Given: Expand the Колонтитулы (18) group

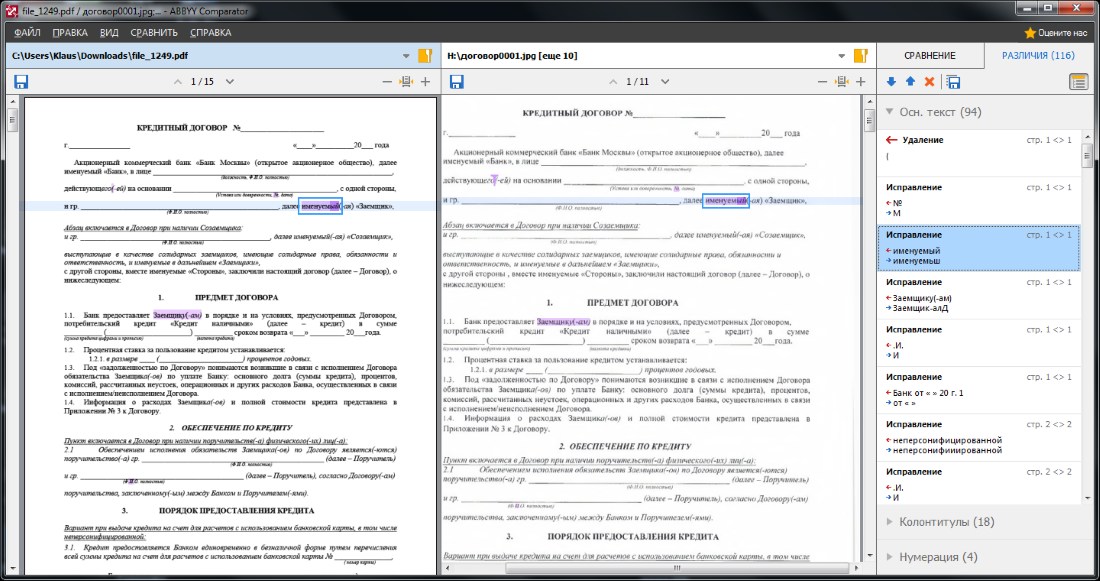Looking at the screenshot, I should coord(890,522).
